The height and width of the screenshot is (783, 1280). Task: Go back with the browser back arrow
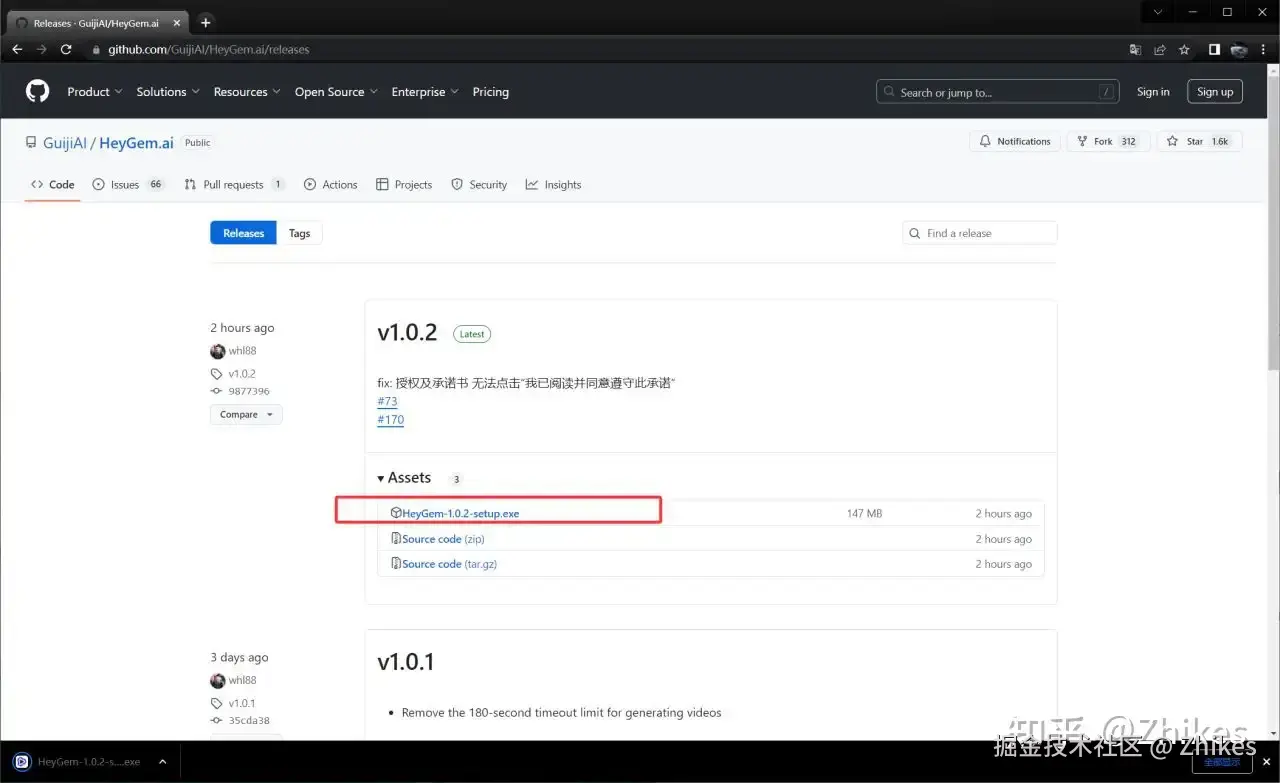click(x=17, y=49)
